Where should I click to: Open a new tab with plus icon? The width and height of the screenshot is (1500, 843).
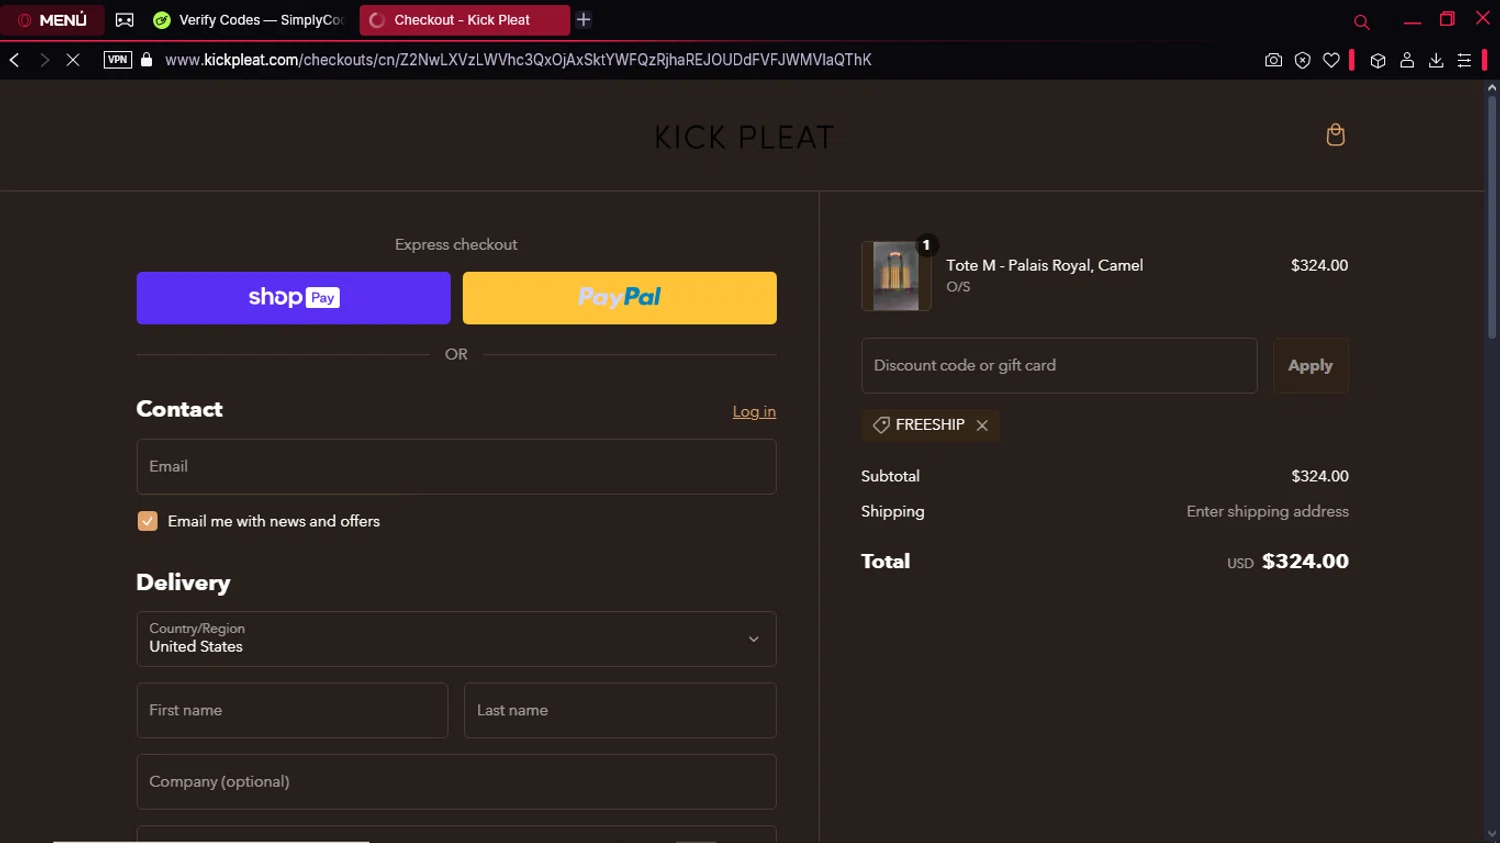point(584,20)
